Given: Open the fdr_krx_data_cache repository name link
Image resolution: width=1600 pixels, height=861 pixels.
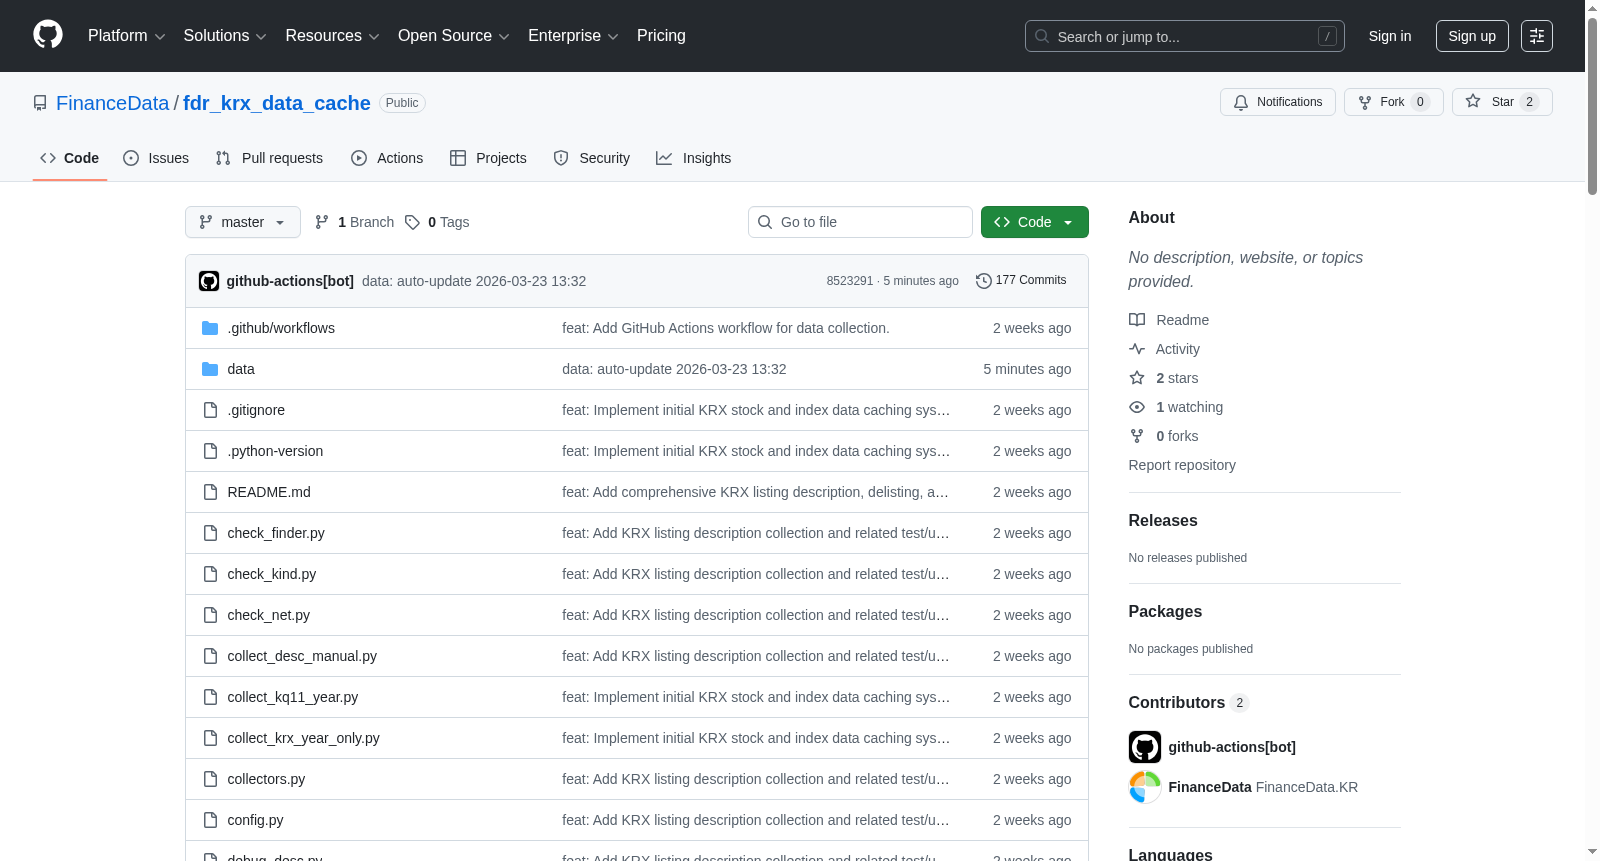Looking at the screenshot, I should (277, 103).
